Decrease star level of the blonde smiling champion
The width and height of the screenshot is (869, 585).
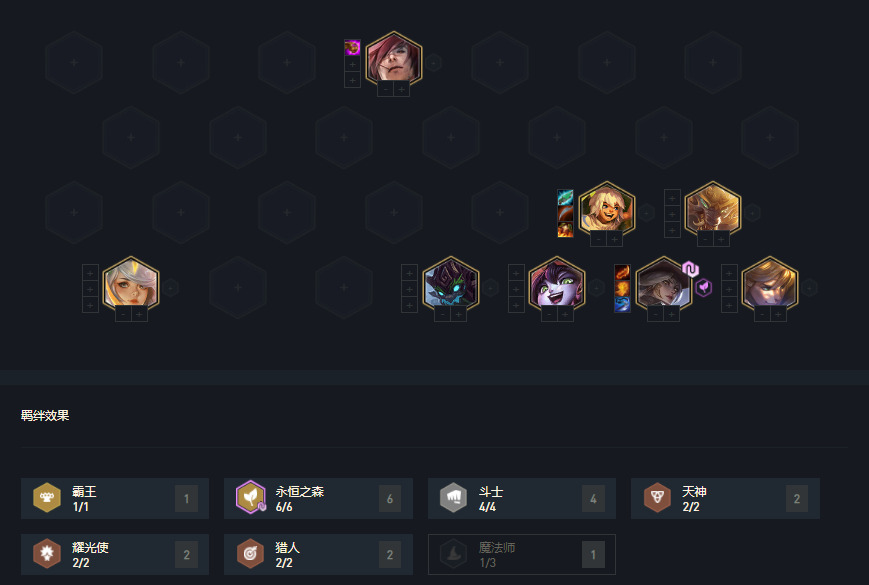click(598, 239)
